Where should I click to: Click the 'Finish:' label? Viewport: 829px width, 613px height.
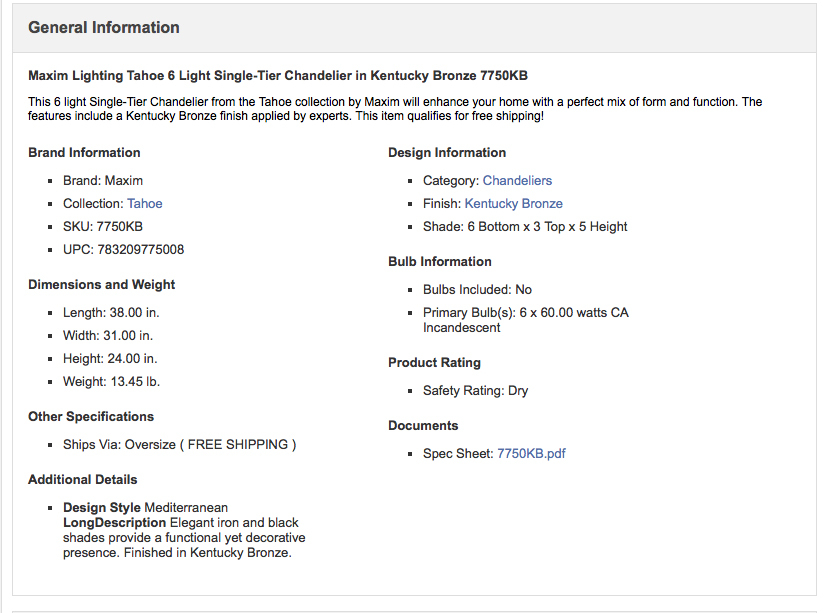pos(442,204)
